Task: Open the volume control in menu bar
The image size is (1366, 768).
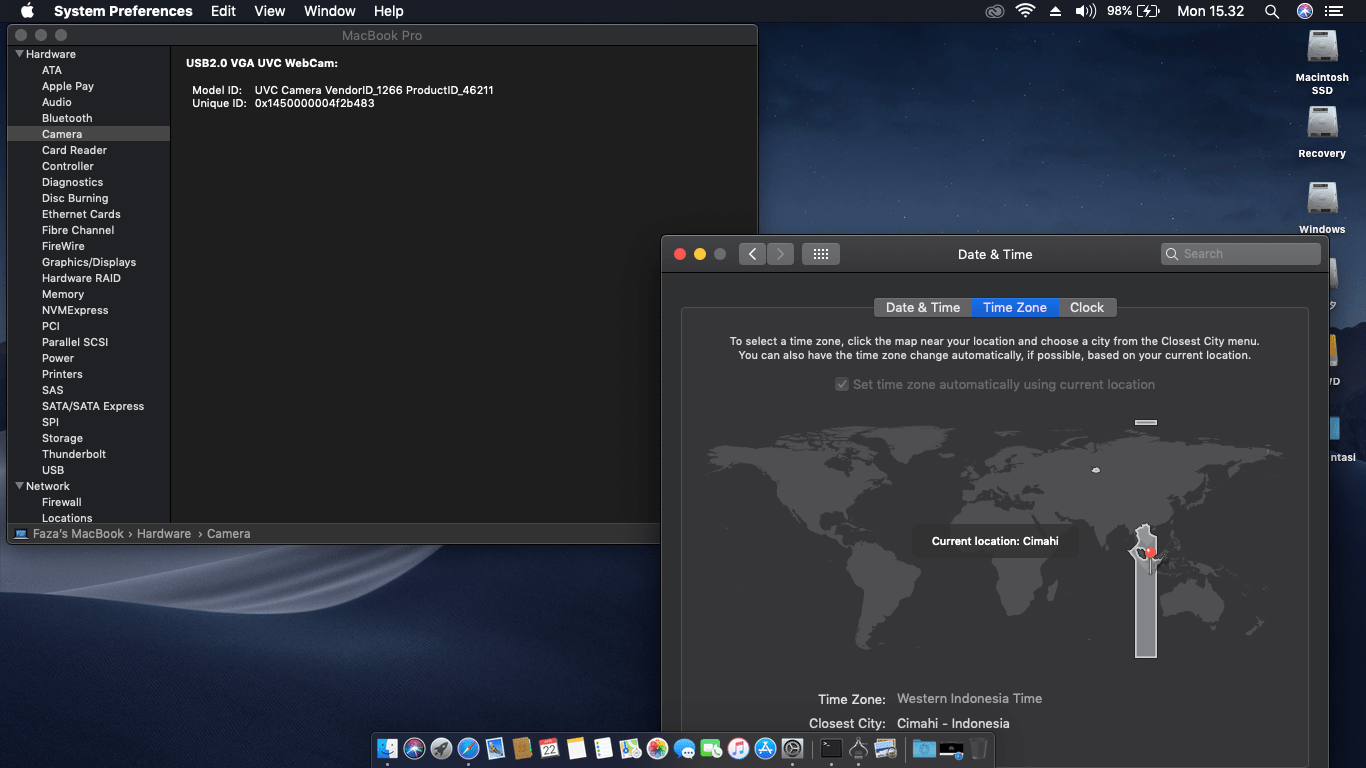Action: (1086, 11)
